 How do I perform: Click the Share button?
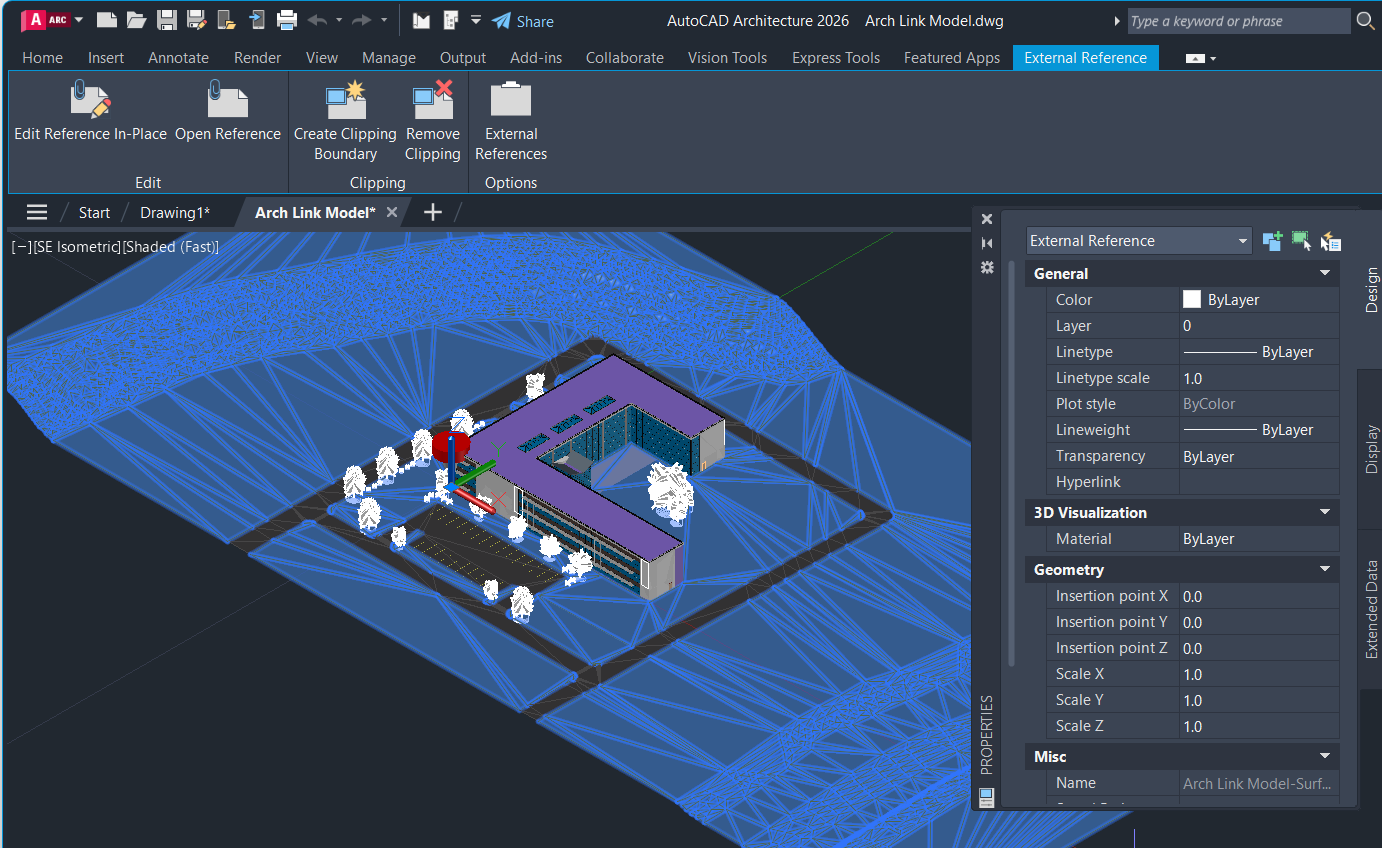[523, 21]
